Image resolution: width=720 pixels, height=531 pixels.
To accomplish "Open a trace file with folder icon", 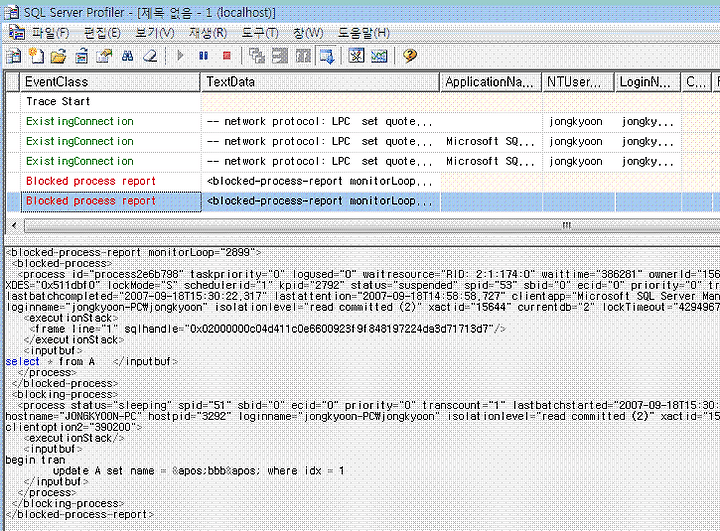I will coord(58,56).
